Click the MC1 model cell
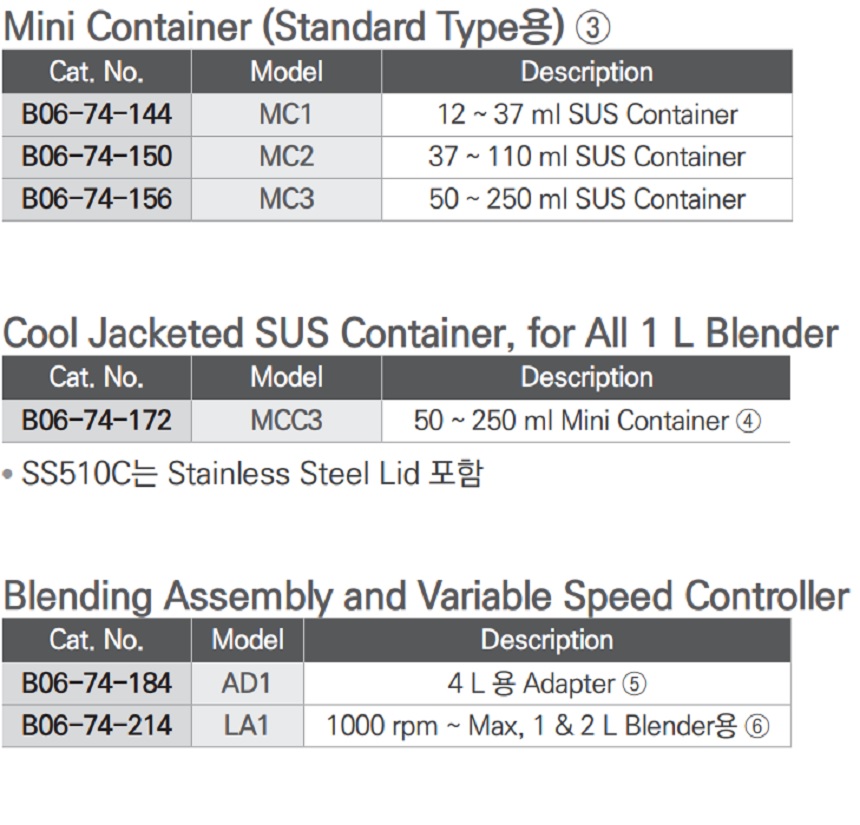Viewport: 860px width, 825px height. pyautogui.click(x=286, y=115)
